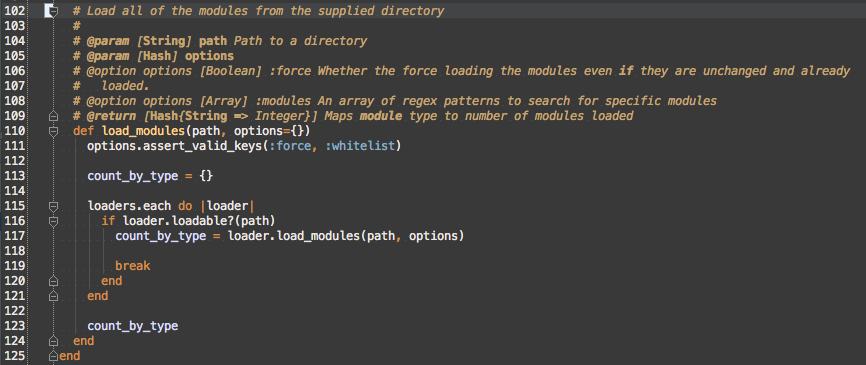This screenshot has height=365, width=866.
Task: Place the cursor on the break keyword
Action: pos(133,266)
